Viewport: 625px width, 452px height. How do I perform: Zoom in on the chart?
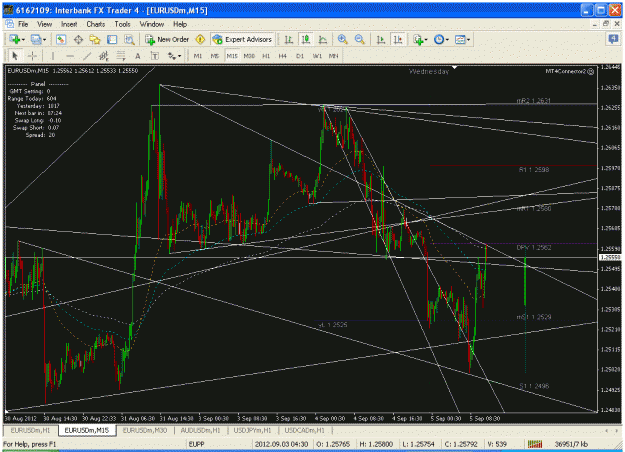[342, 39]
